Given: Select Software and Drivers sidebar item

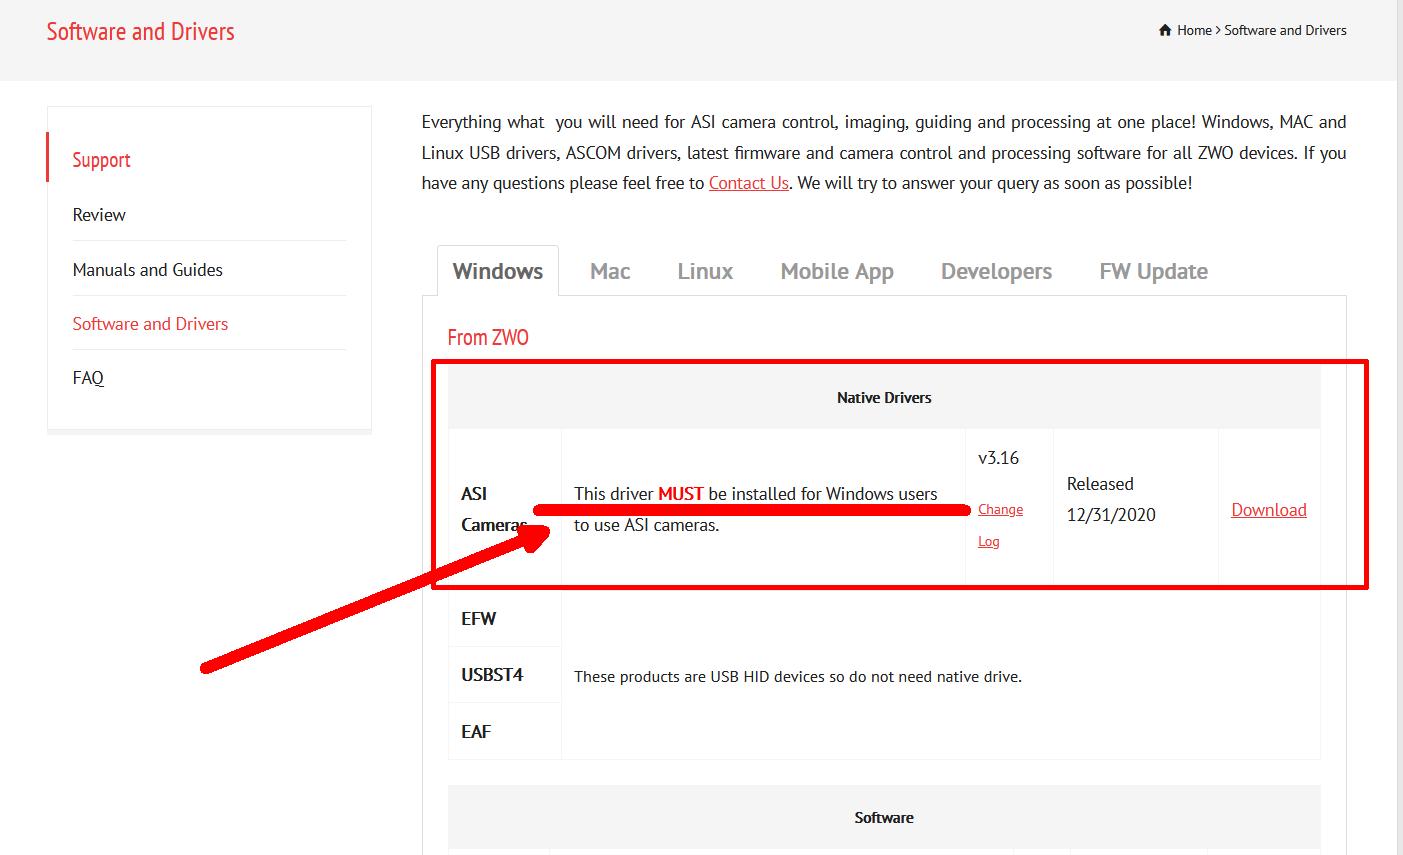Looking at the screenshot, I should (150, 323).
